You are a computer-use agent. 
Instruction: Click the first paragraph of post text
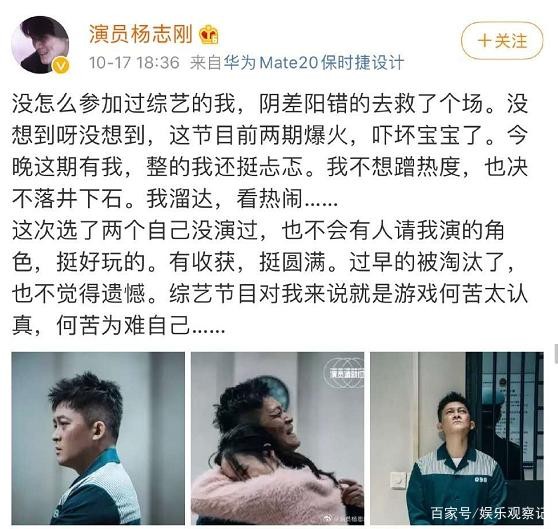tap(270, 151)
